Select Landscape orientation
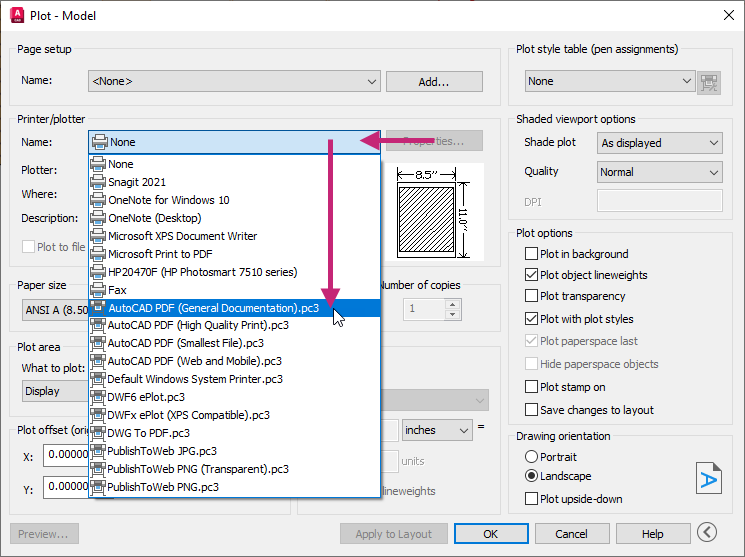The width and height of the screenshot is (745, 557). click(531, 476)
